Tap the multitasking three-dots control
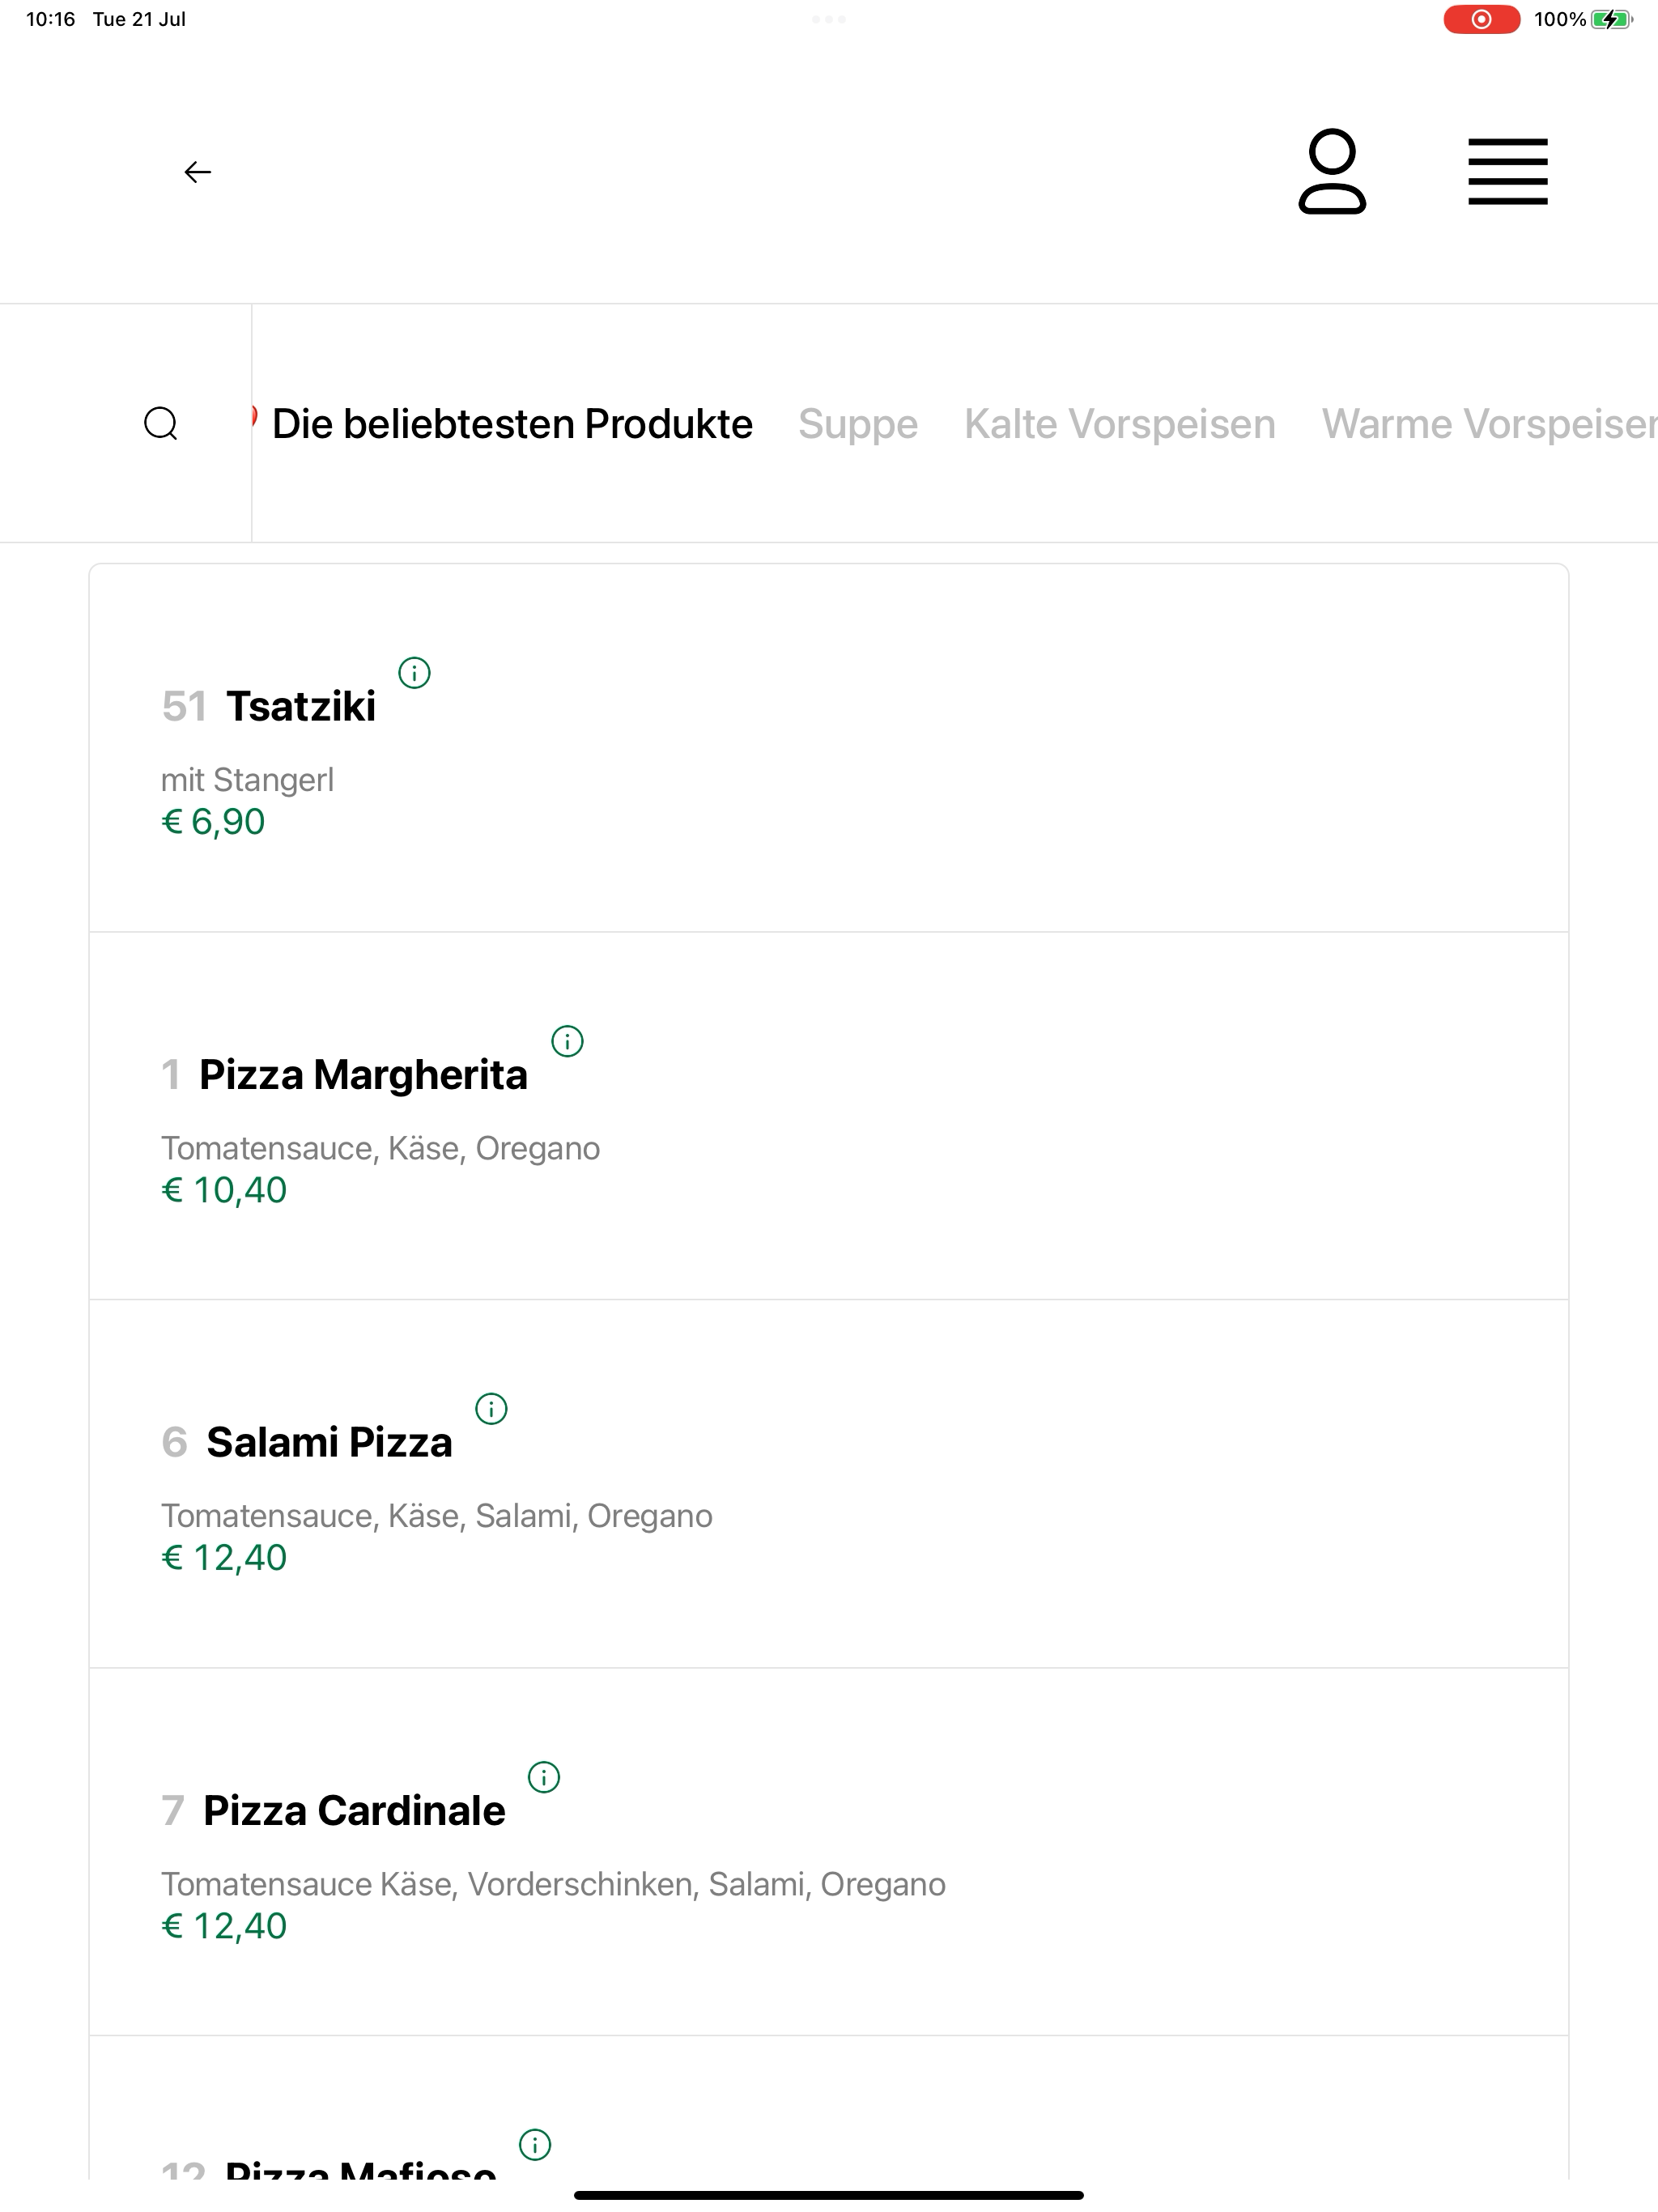Screen dimensions: 1658x2212 pyautogui.click(x=829, y=19)
